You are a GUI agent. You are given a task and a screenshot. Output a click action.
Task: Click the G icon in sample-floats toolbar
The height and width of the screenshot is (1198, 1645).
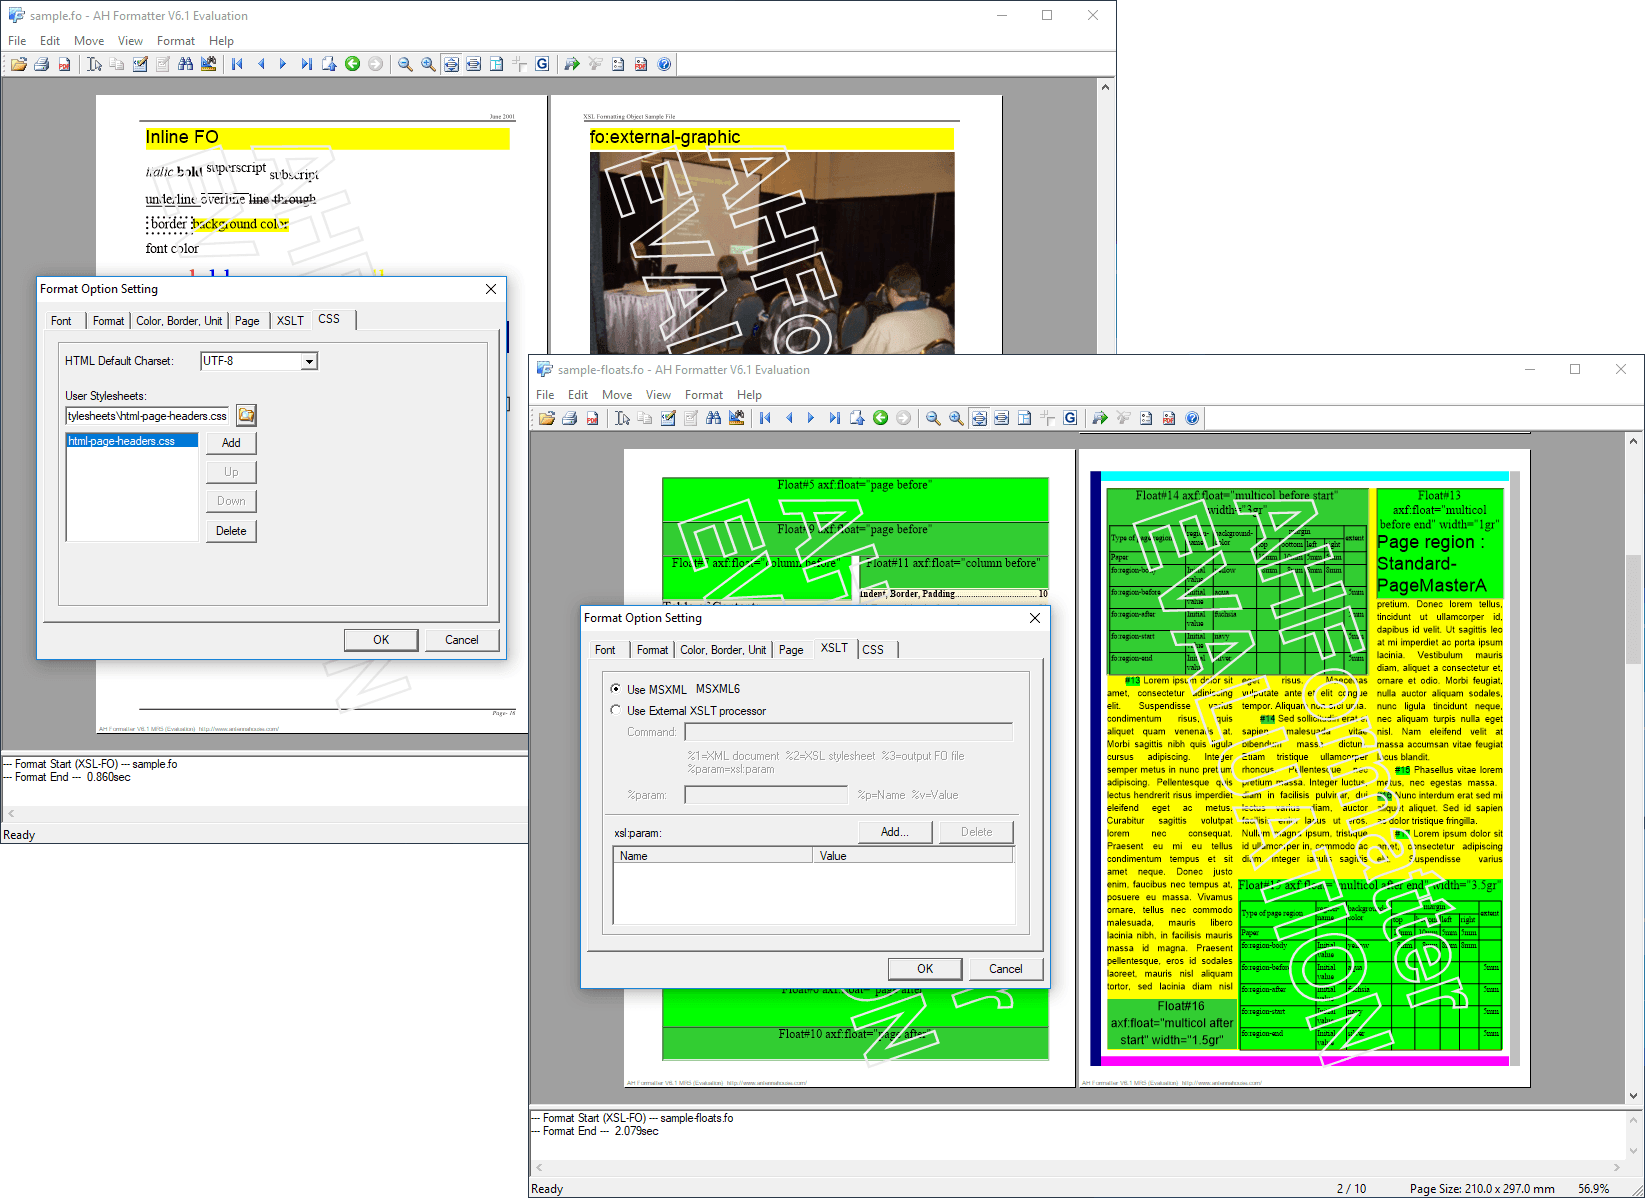point(1070,418)
